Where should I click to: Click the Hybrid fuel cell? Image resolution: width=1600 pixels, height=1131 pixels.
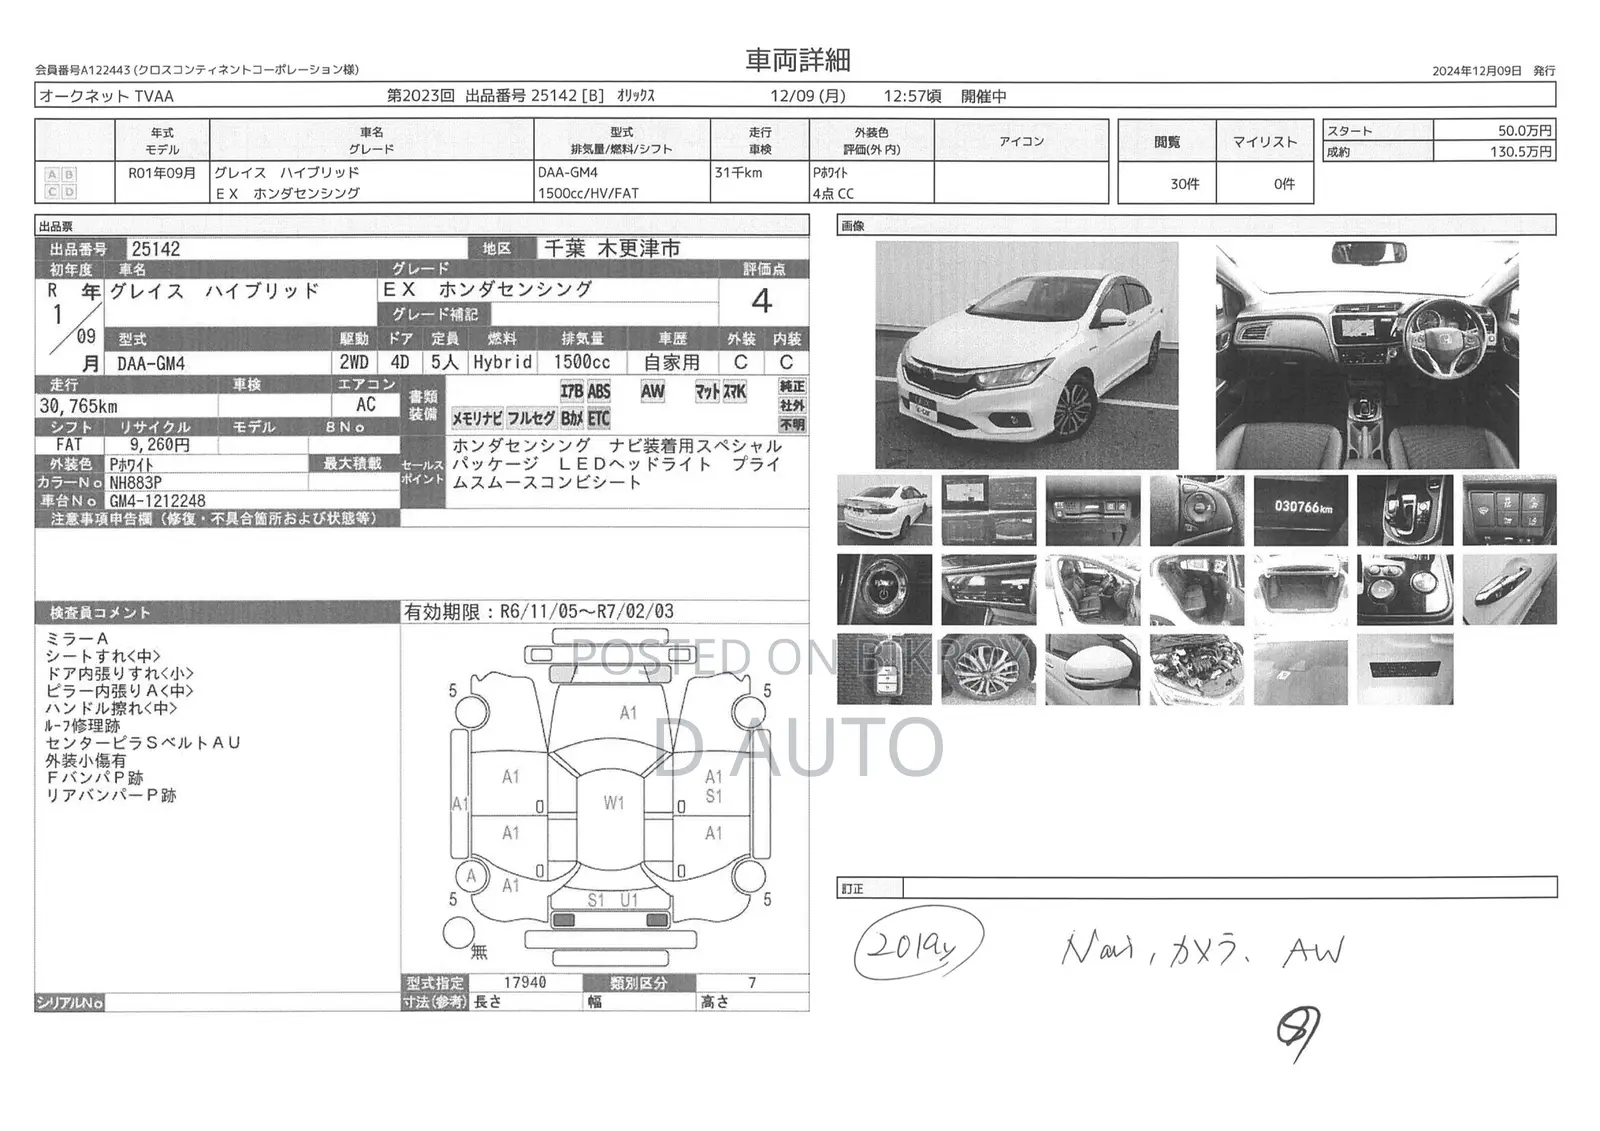pyautogui.click(x=503, y=362)
